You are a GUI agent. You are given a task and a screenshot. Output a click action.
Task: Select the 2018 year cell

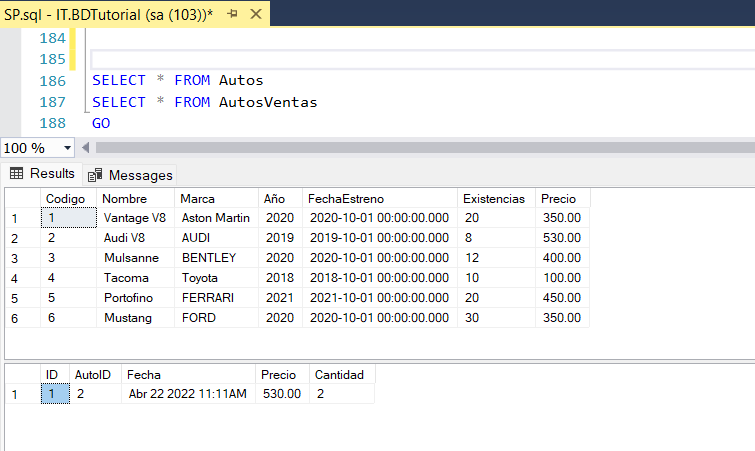click(280, 278)
